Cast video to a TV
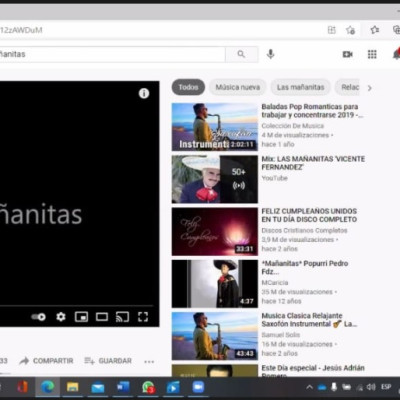The image size is (400, 400). click(122, 317)
